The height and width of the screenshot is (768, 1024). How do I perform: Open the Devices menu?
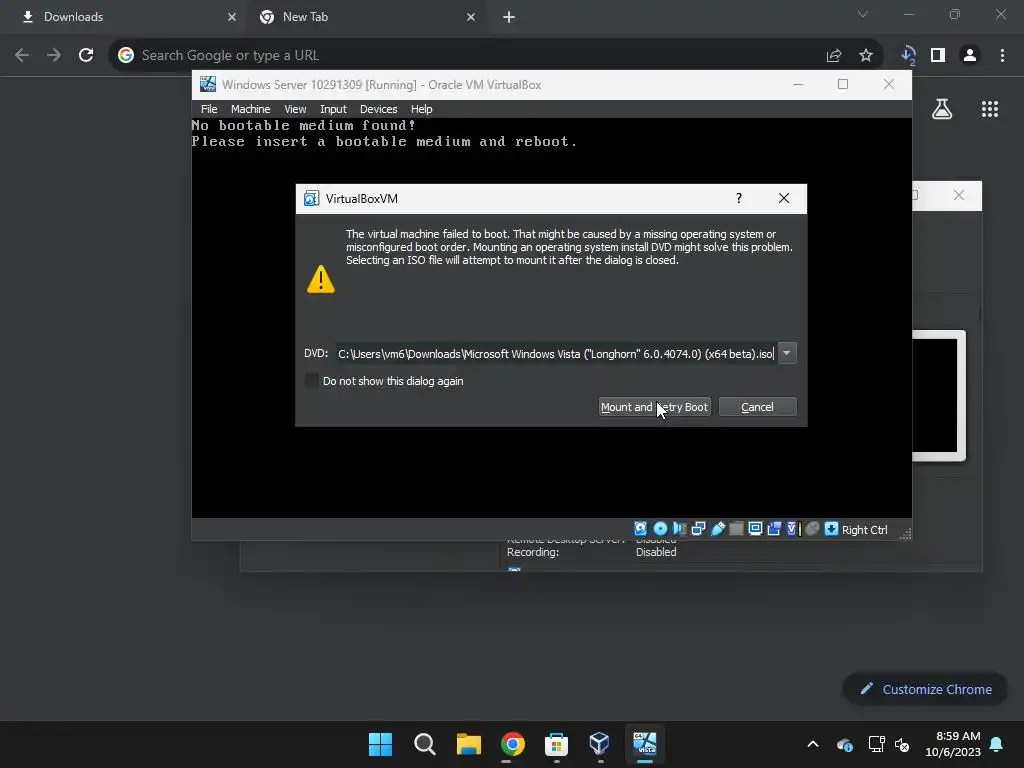(378, 109)
